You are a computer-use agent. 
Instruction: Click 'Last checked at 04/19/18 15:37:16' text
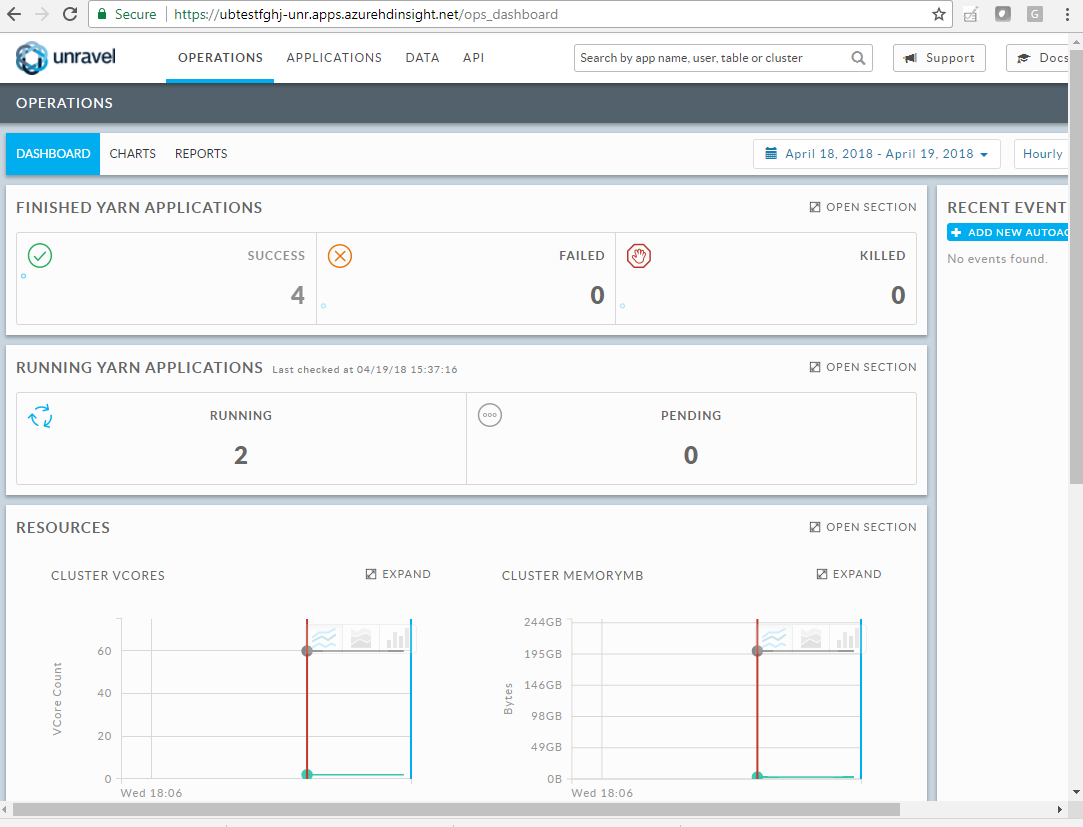[x=365, y=370]
